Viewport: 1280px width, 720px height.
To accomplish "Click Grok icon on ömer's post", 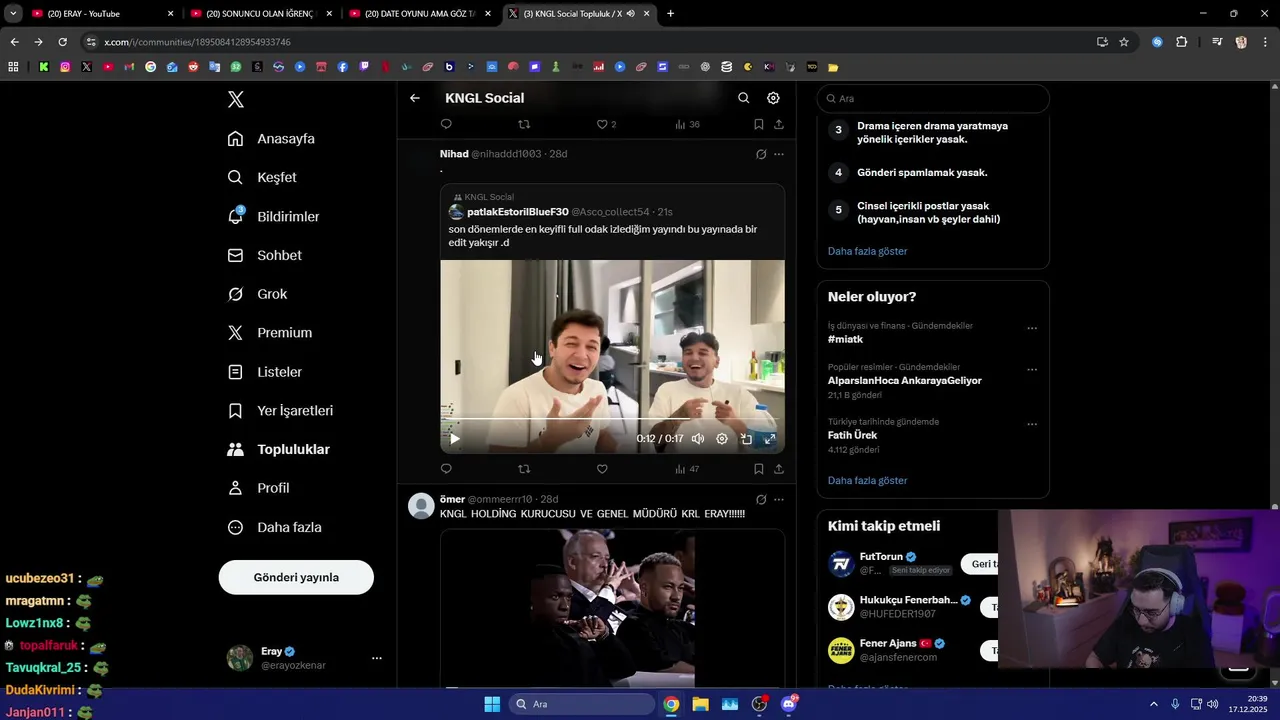I will pos(761,500).
